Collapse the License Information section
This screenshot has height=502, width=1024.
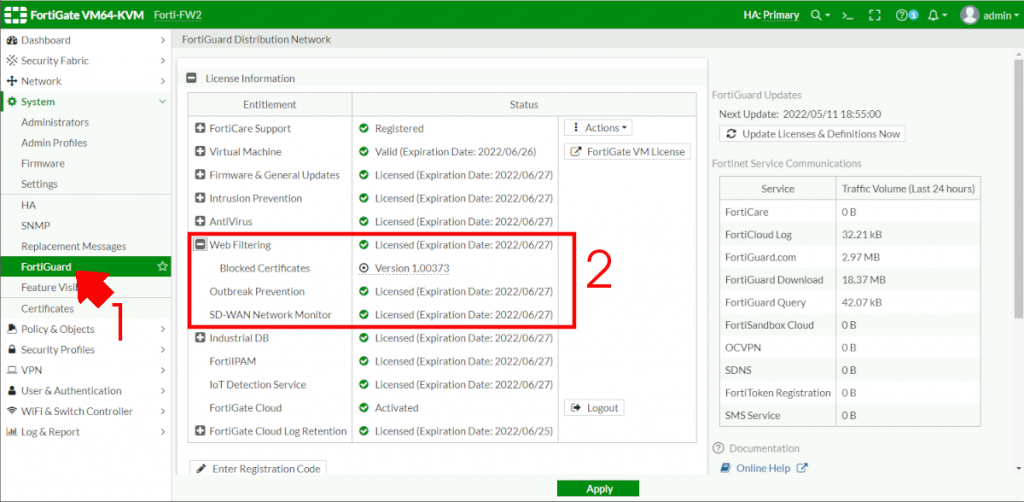pos(191,78)
